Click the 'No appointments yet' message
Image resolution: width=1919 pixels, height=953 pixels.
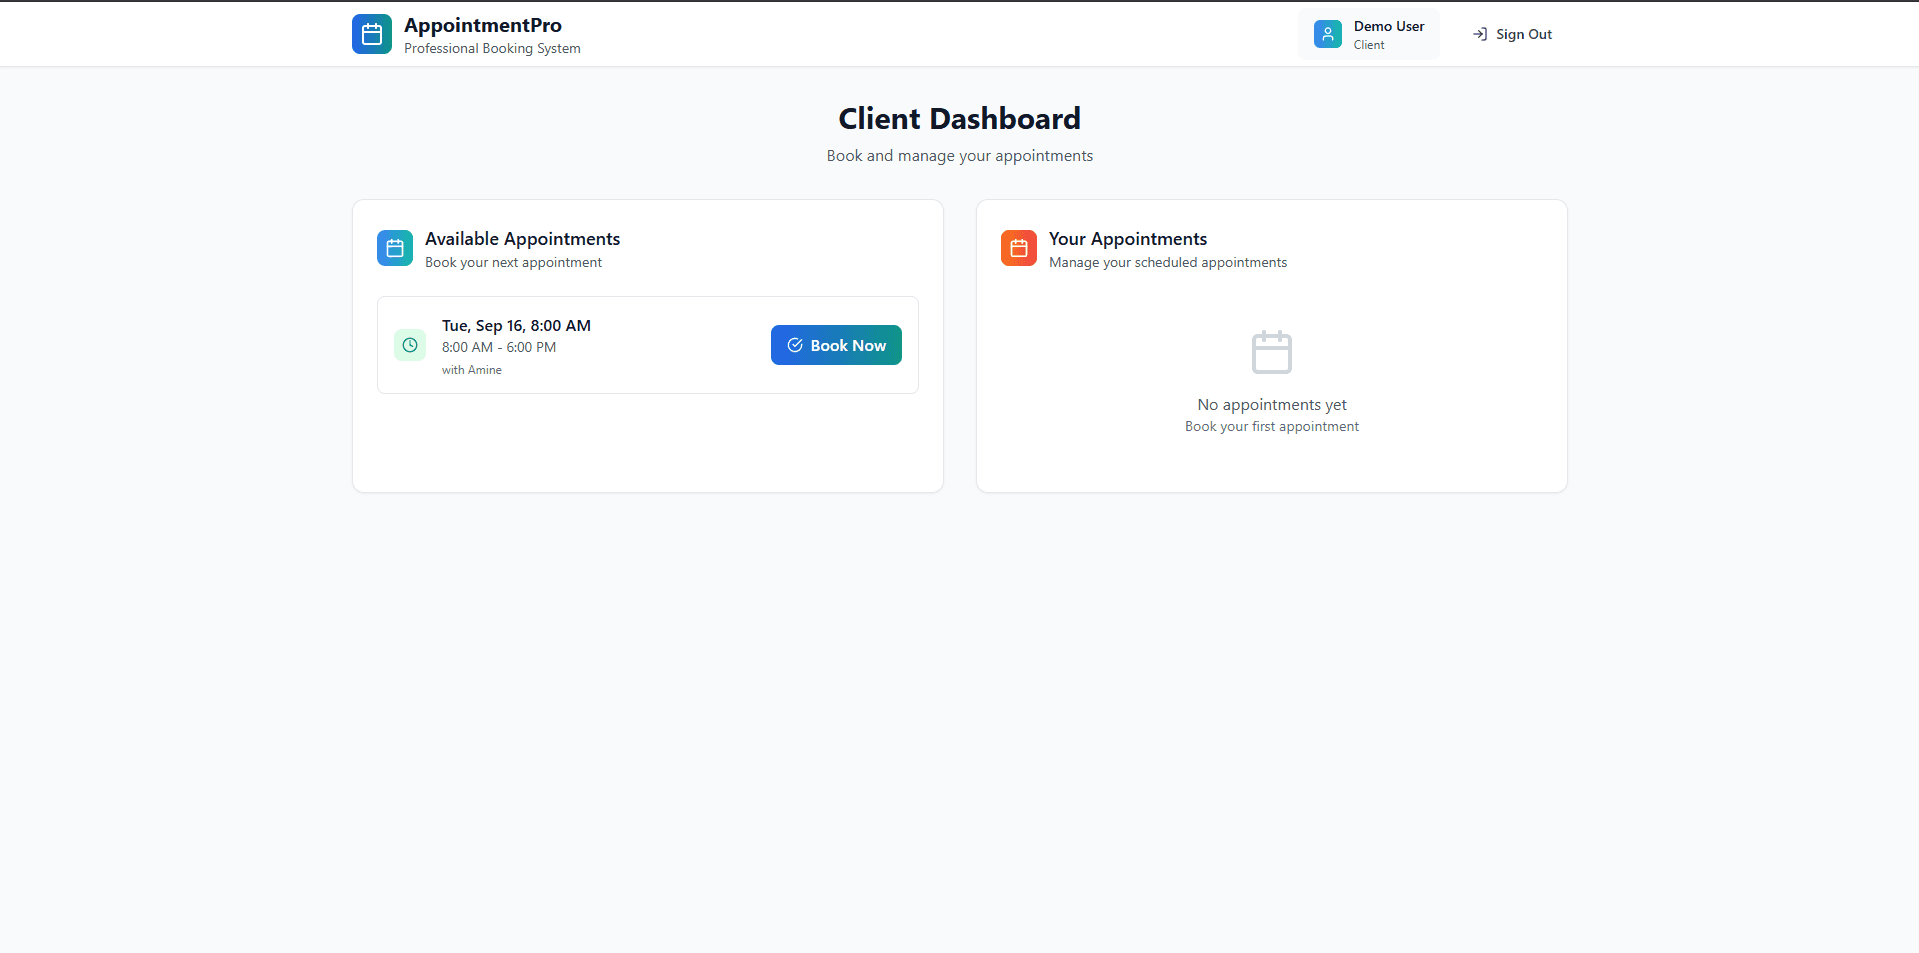coord(1272,405)
